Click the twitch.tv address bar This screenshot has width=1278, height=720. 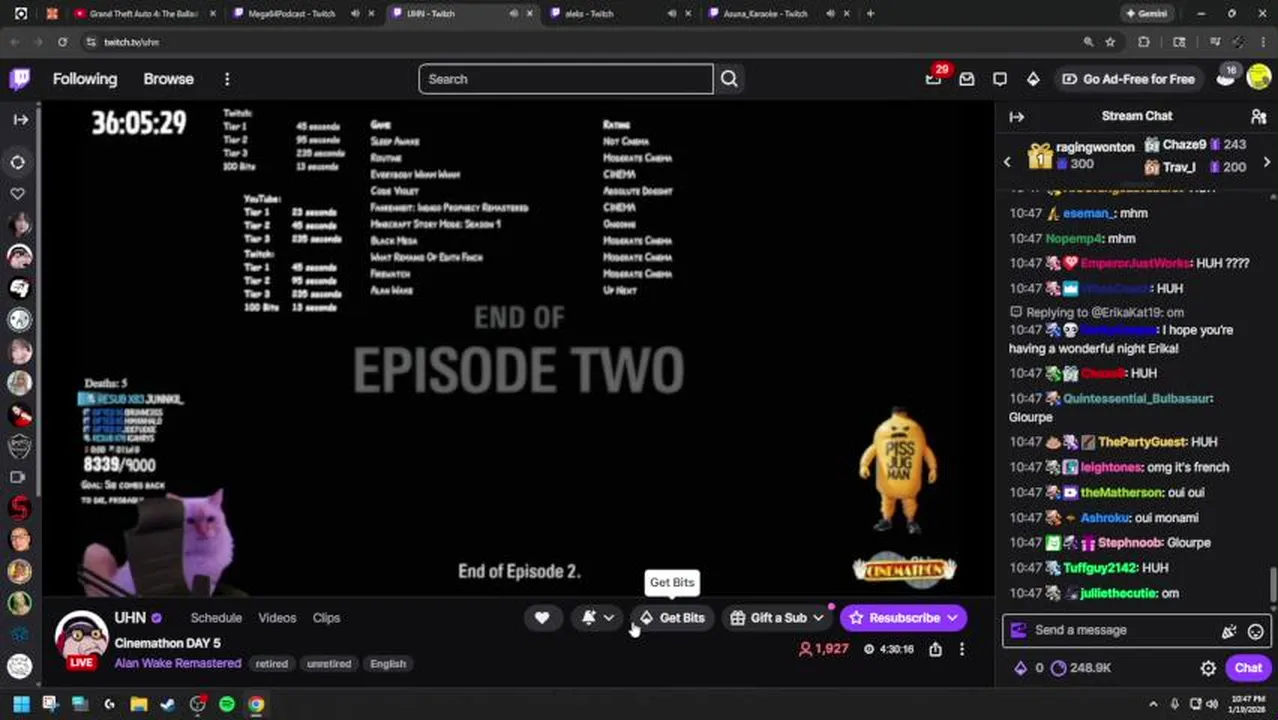(580, 42)
